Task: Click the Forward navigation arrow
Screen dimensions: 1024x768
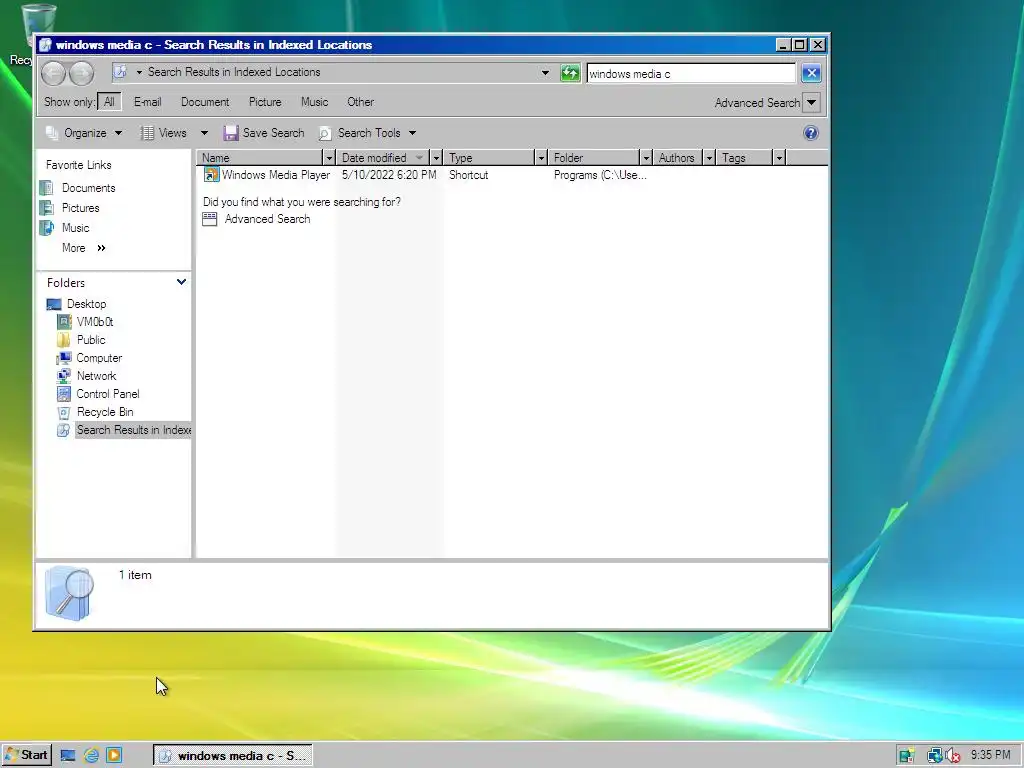Action: (82, 73)
